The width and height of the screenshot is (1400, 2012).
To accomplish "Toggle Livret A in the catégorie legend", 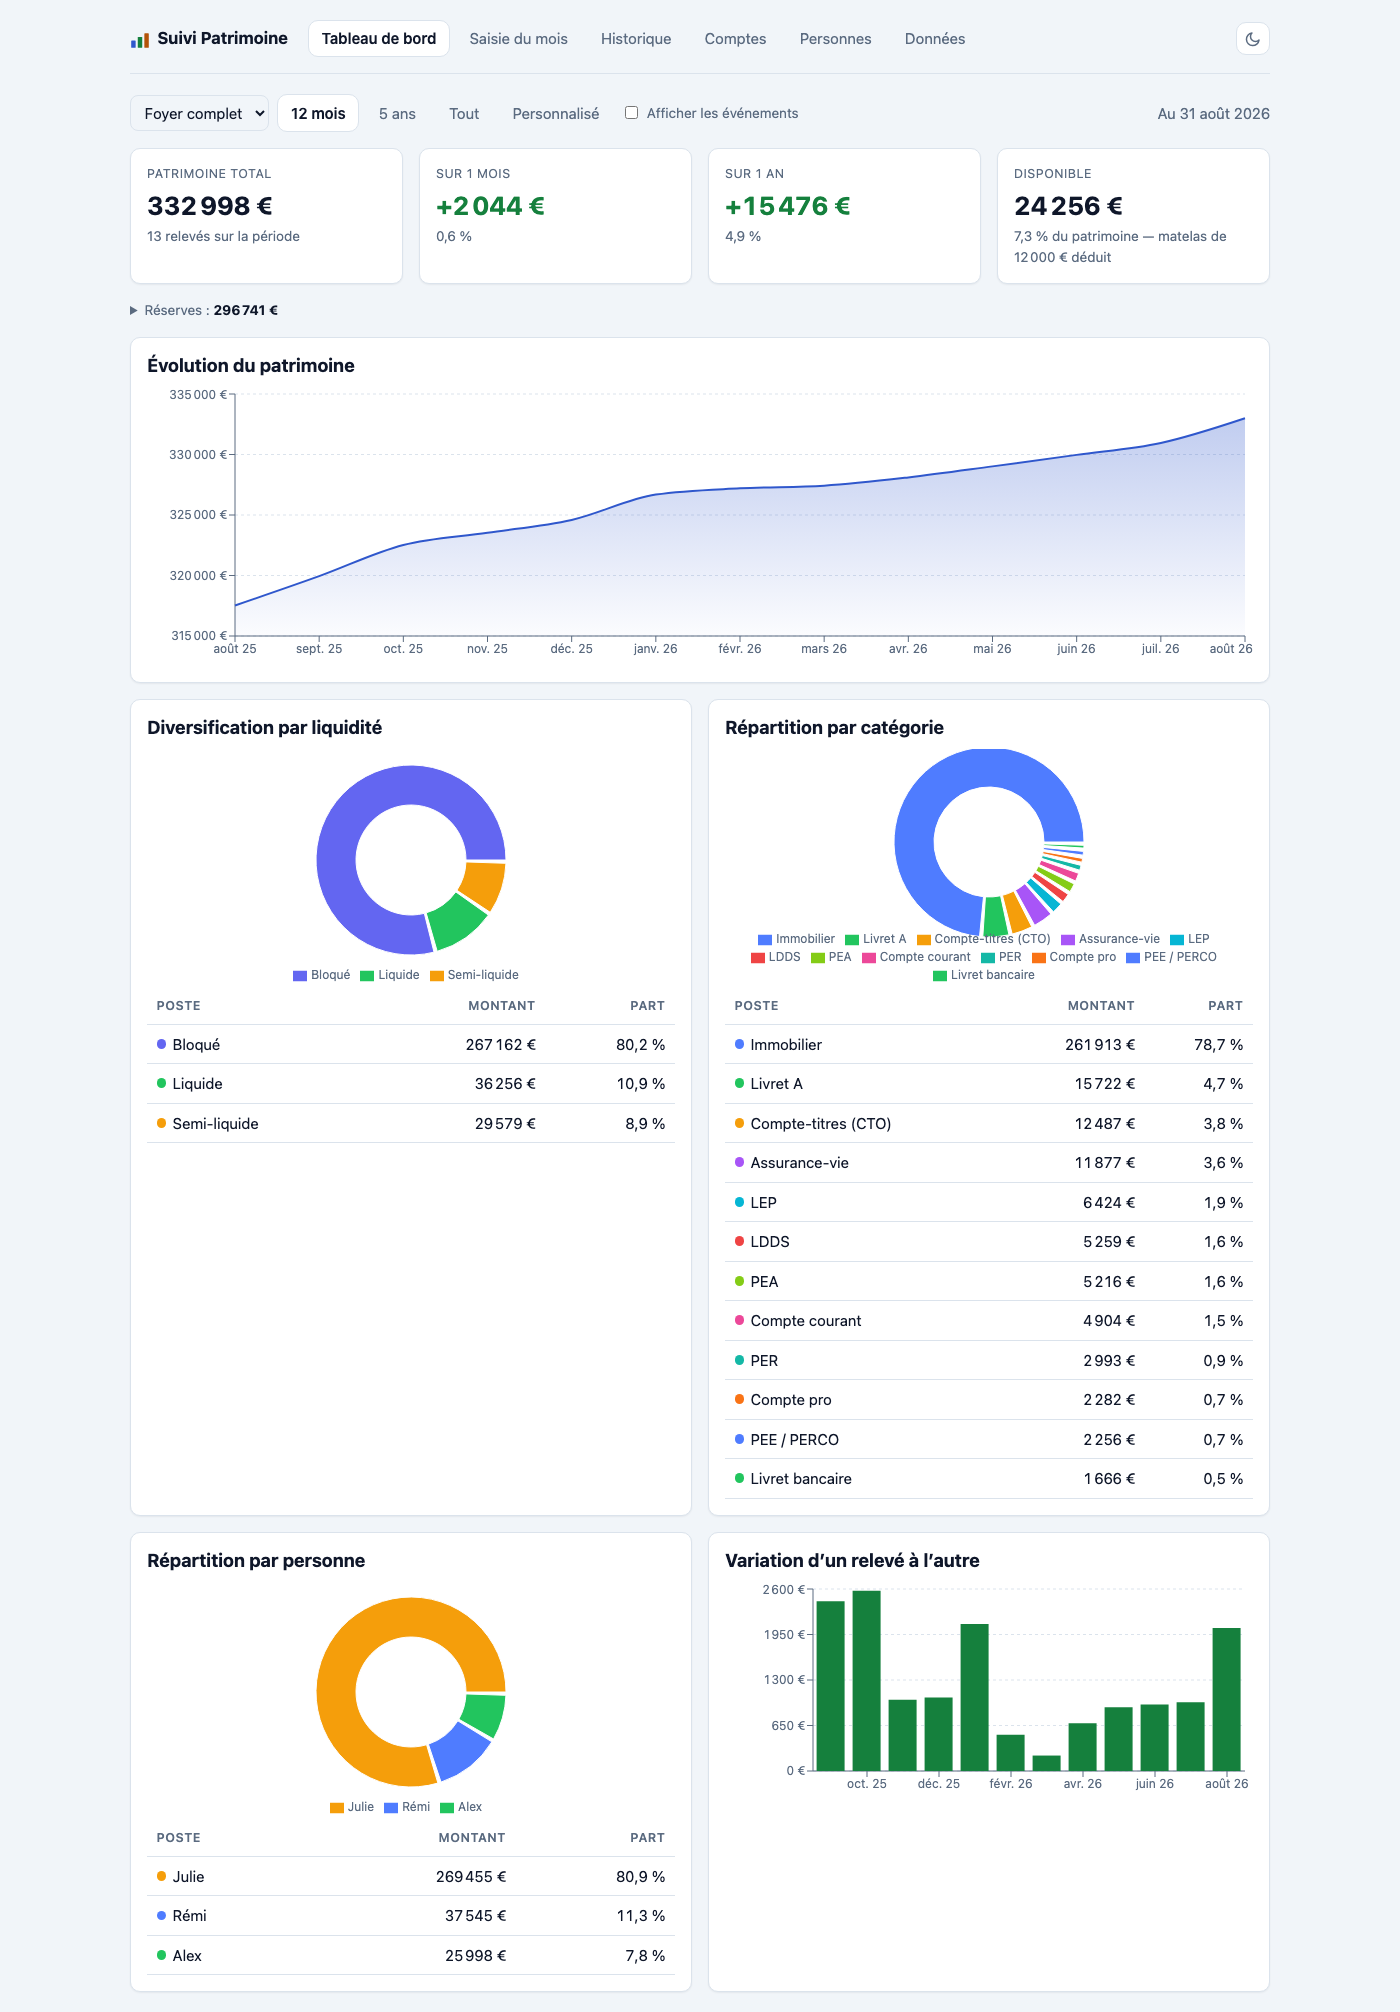I will 876,939.
